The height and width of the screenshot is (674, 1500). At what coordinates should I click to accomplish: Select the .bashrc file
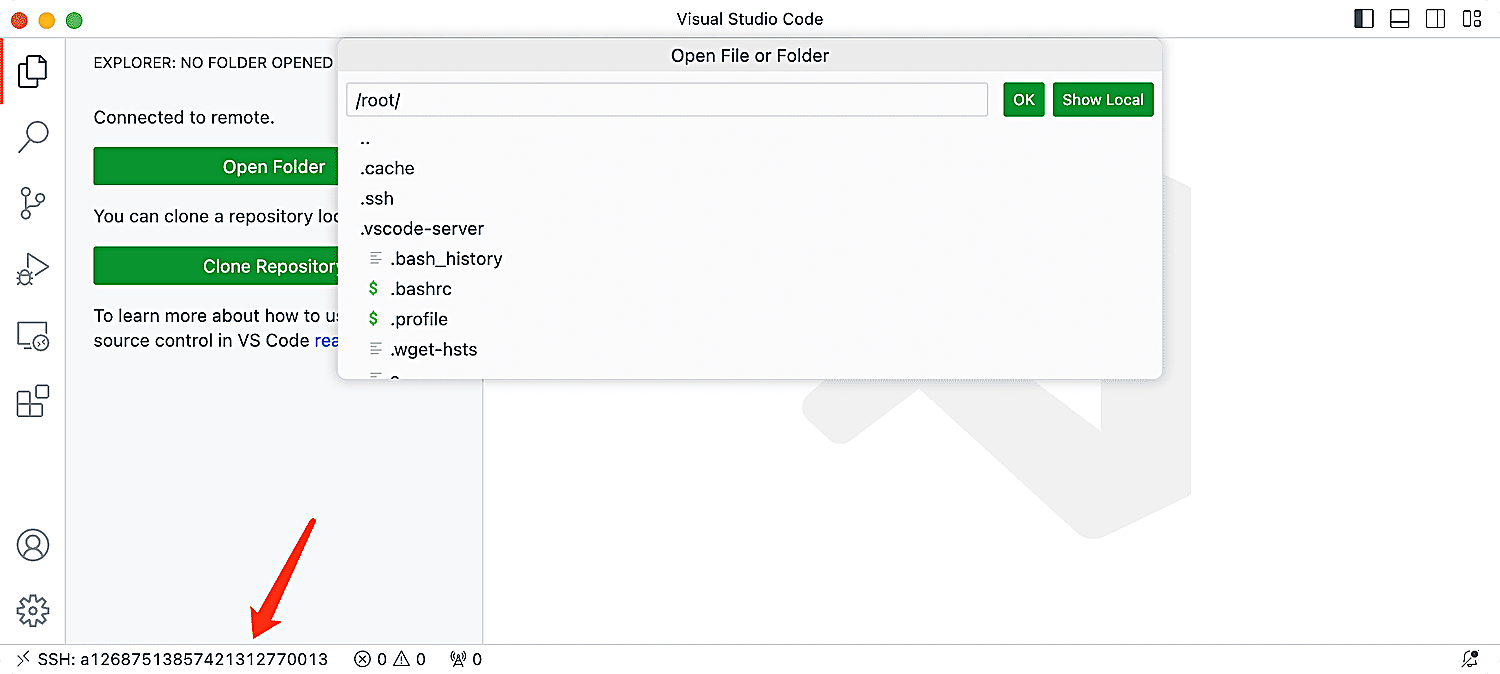click(750, 289)
